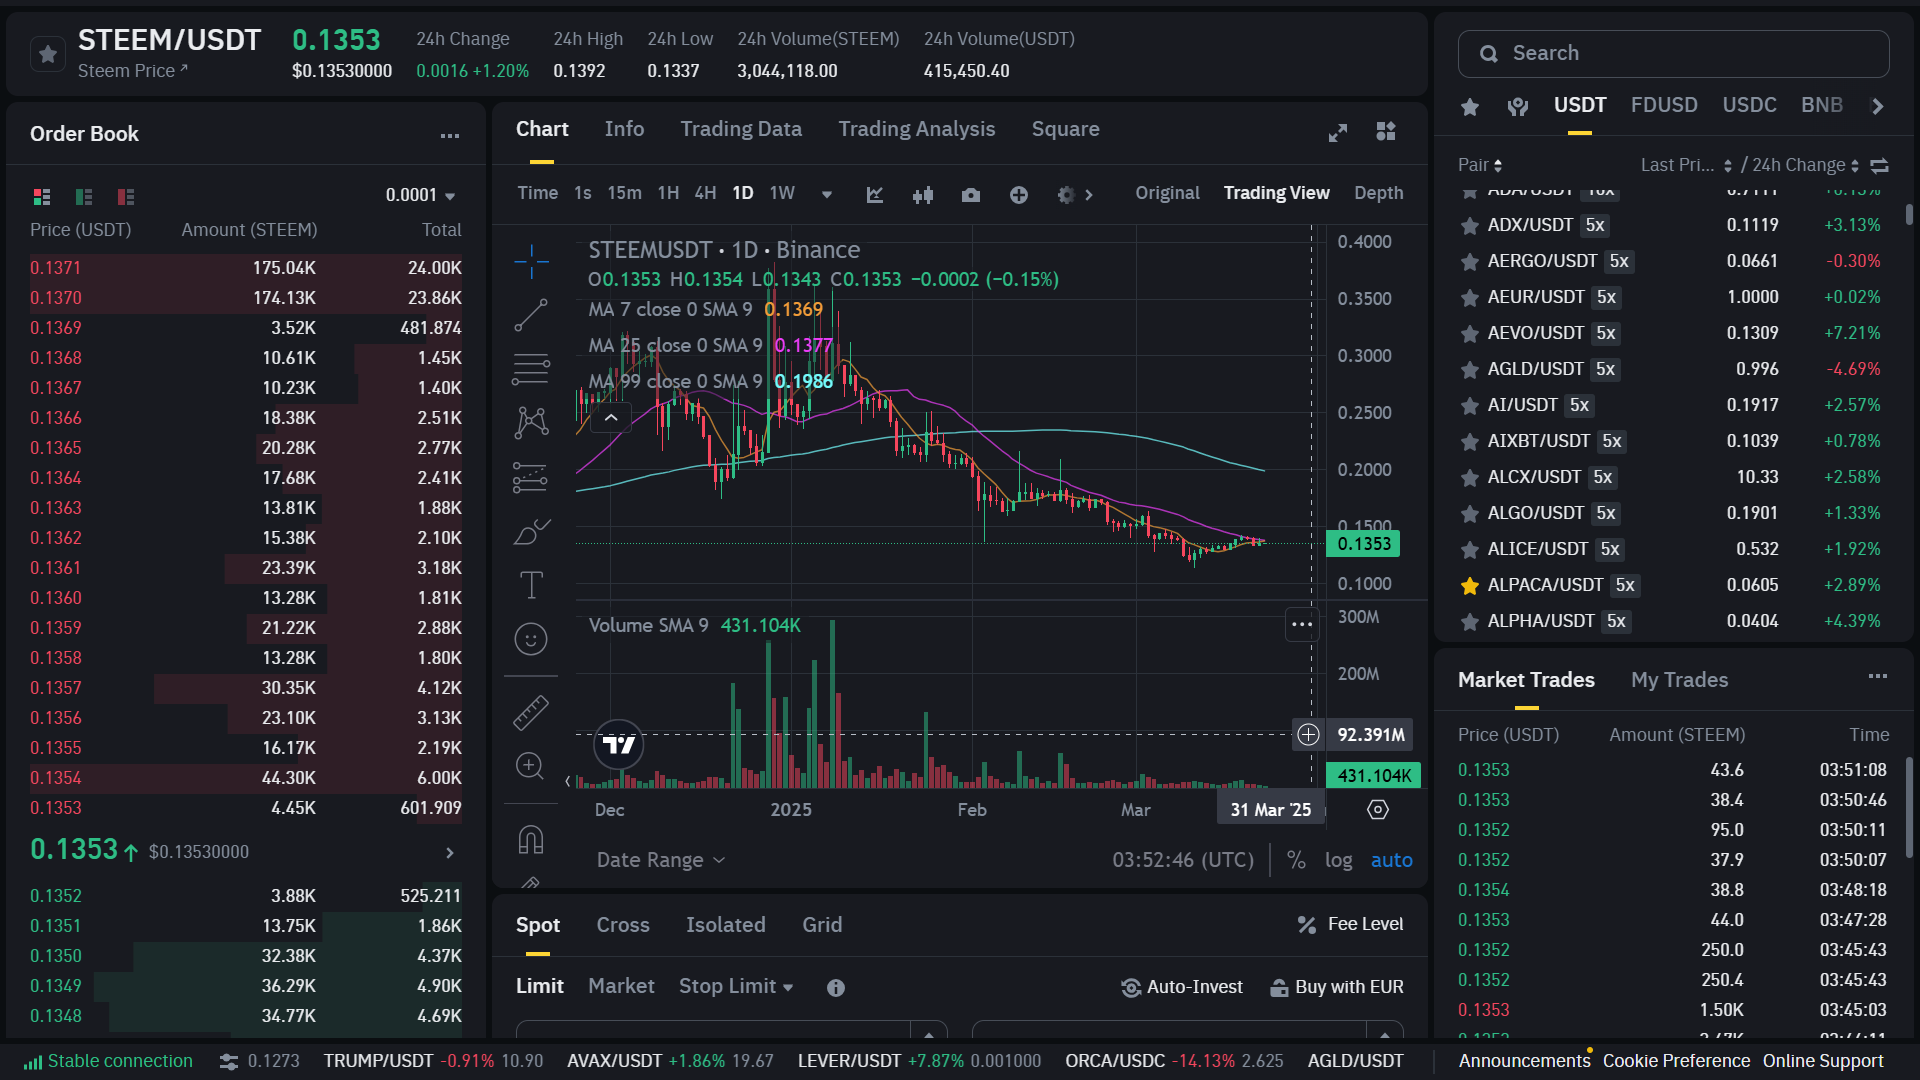Open Steem Price link
This screenshot has width=1920, height=1080.
[132, 71]
